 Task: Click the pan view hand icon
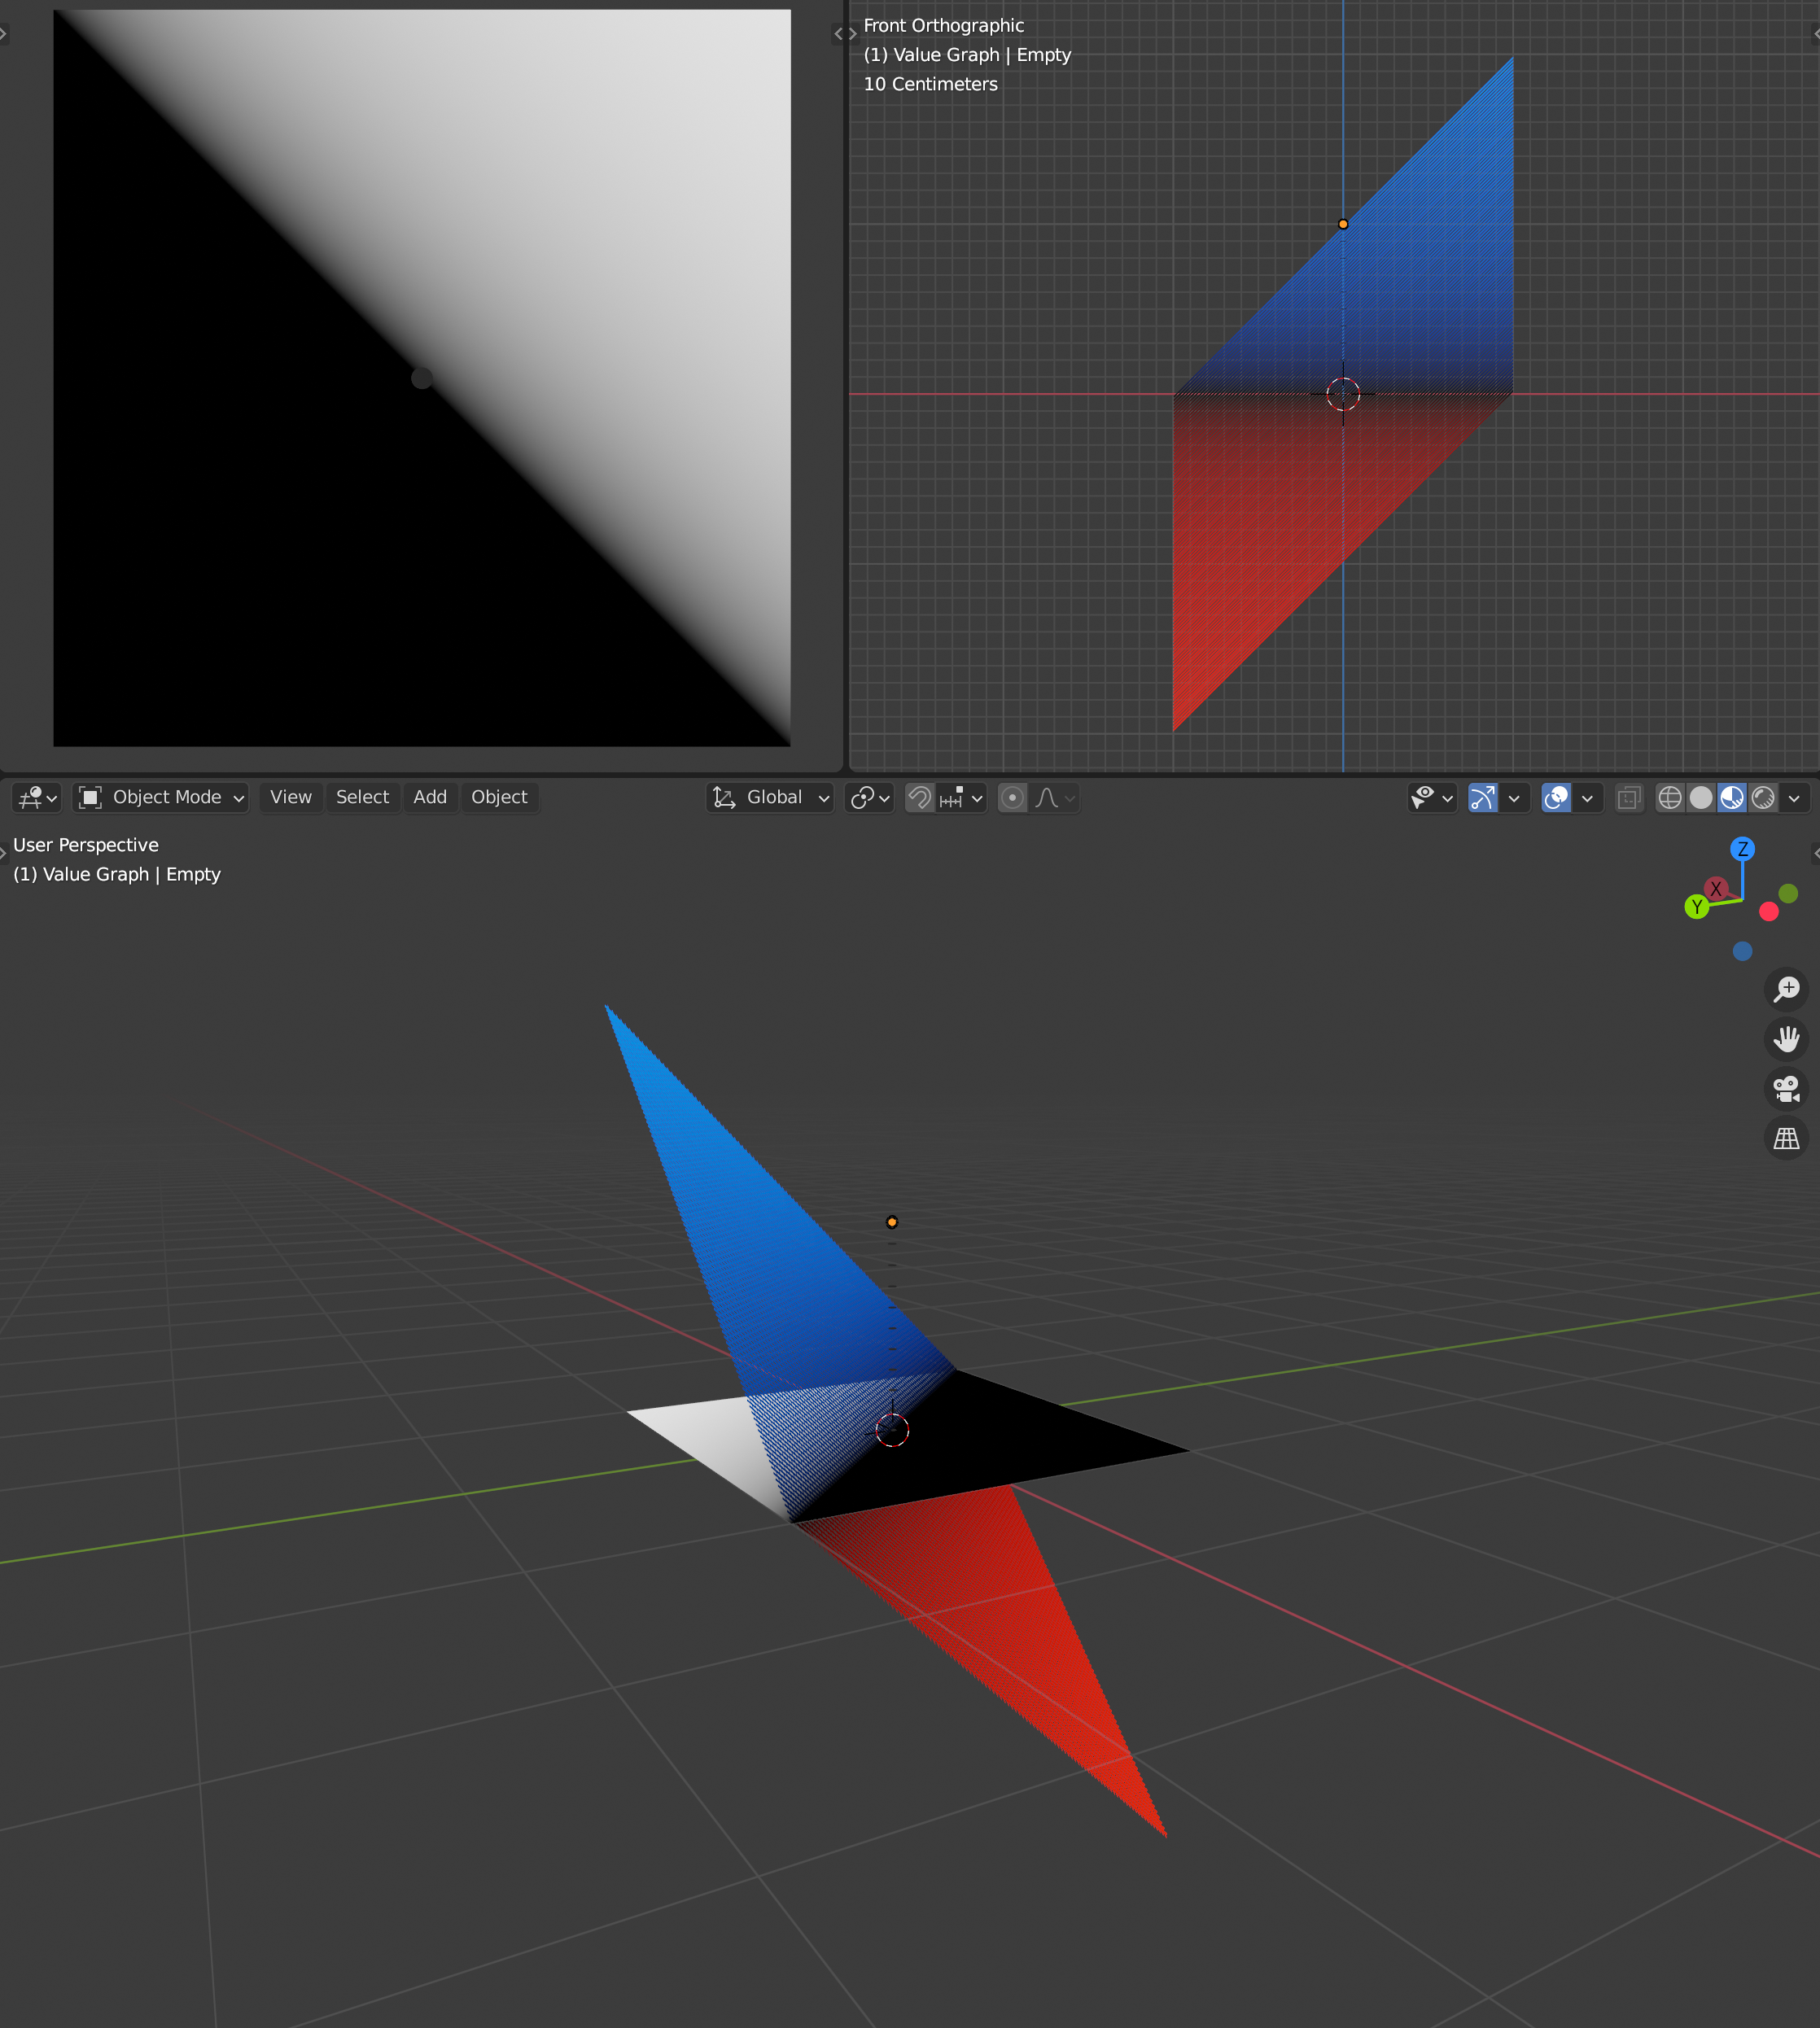tap(1786, 1039)
